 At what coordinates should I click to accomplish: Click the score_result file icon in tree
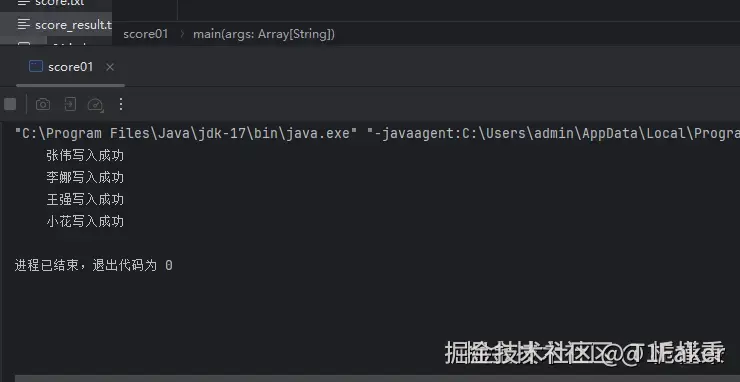[24, 25]
